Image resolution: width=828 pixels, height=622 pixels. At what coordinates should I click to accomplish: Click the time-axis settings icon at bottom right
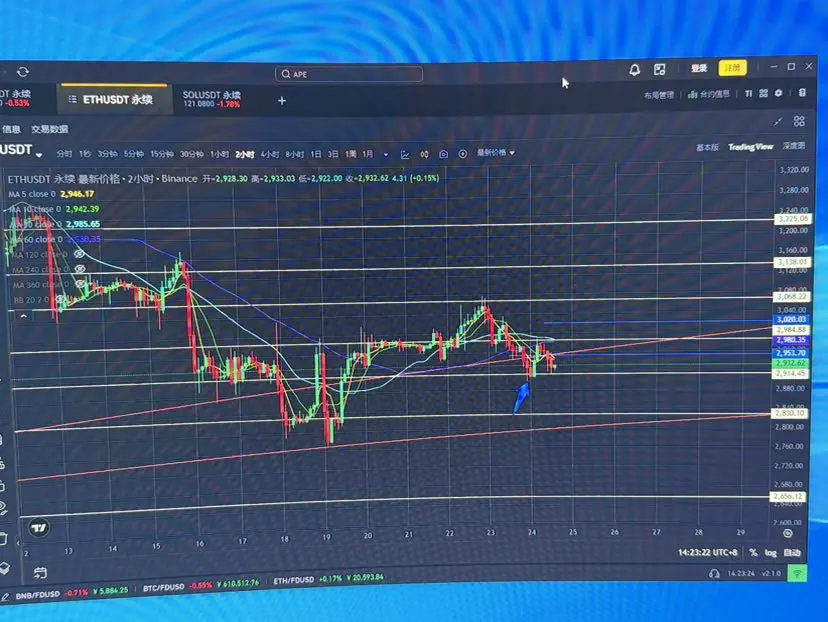point(787,533)
